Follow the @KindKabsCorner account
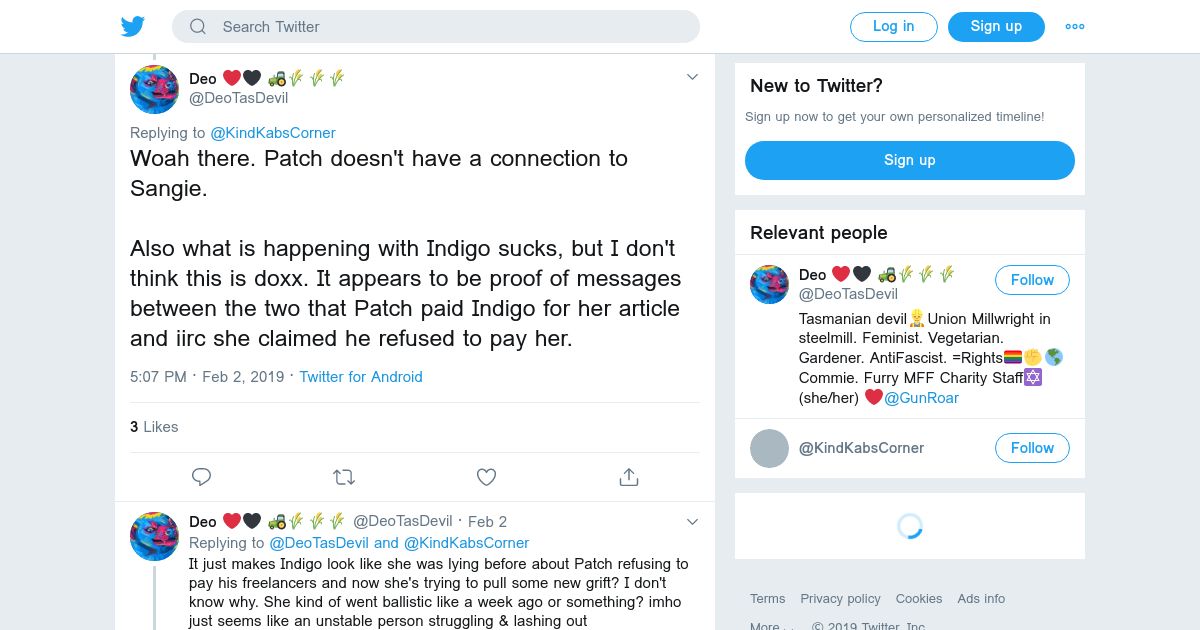This screenshot has width=1200, height=630. coord(1031,448)
